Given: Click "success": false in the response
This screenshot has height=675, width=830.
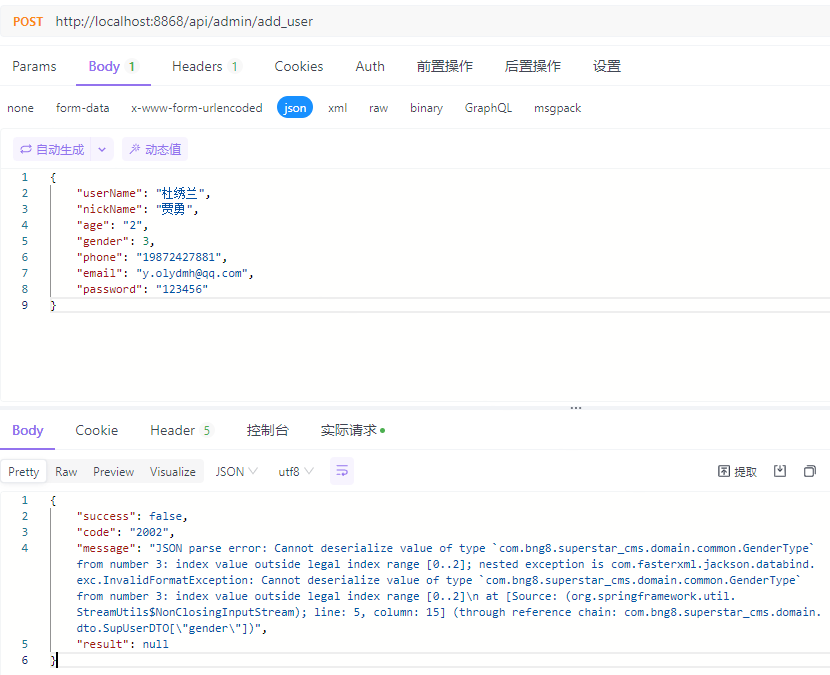Looking at the screenshot, I should coord(132,516).
